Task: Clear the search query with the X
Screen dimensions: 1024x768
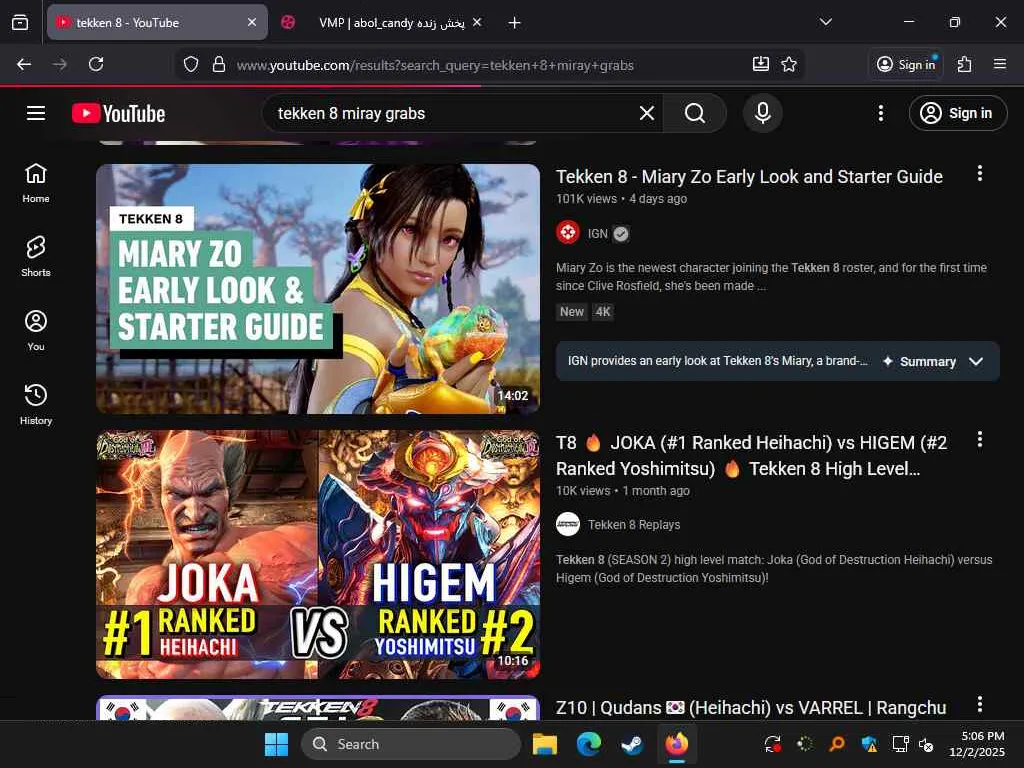Action: [647, 113]
